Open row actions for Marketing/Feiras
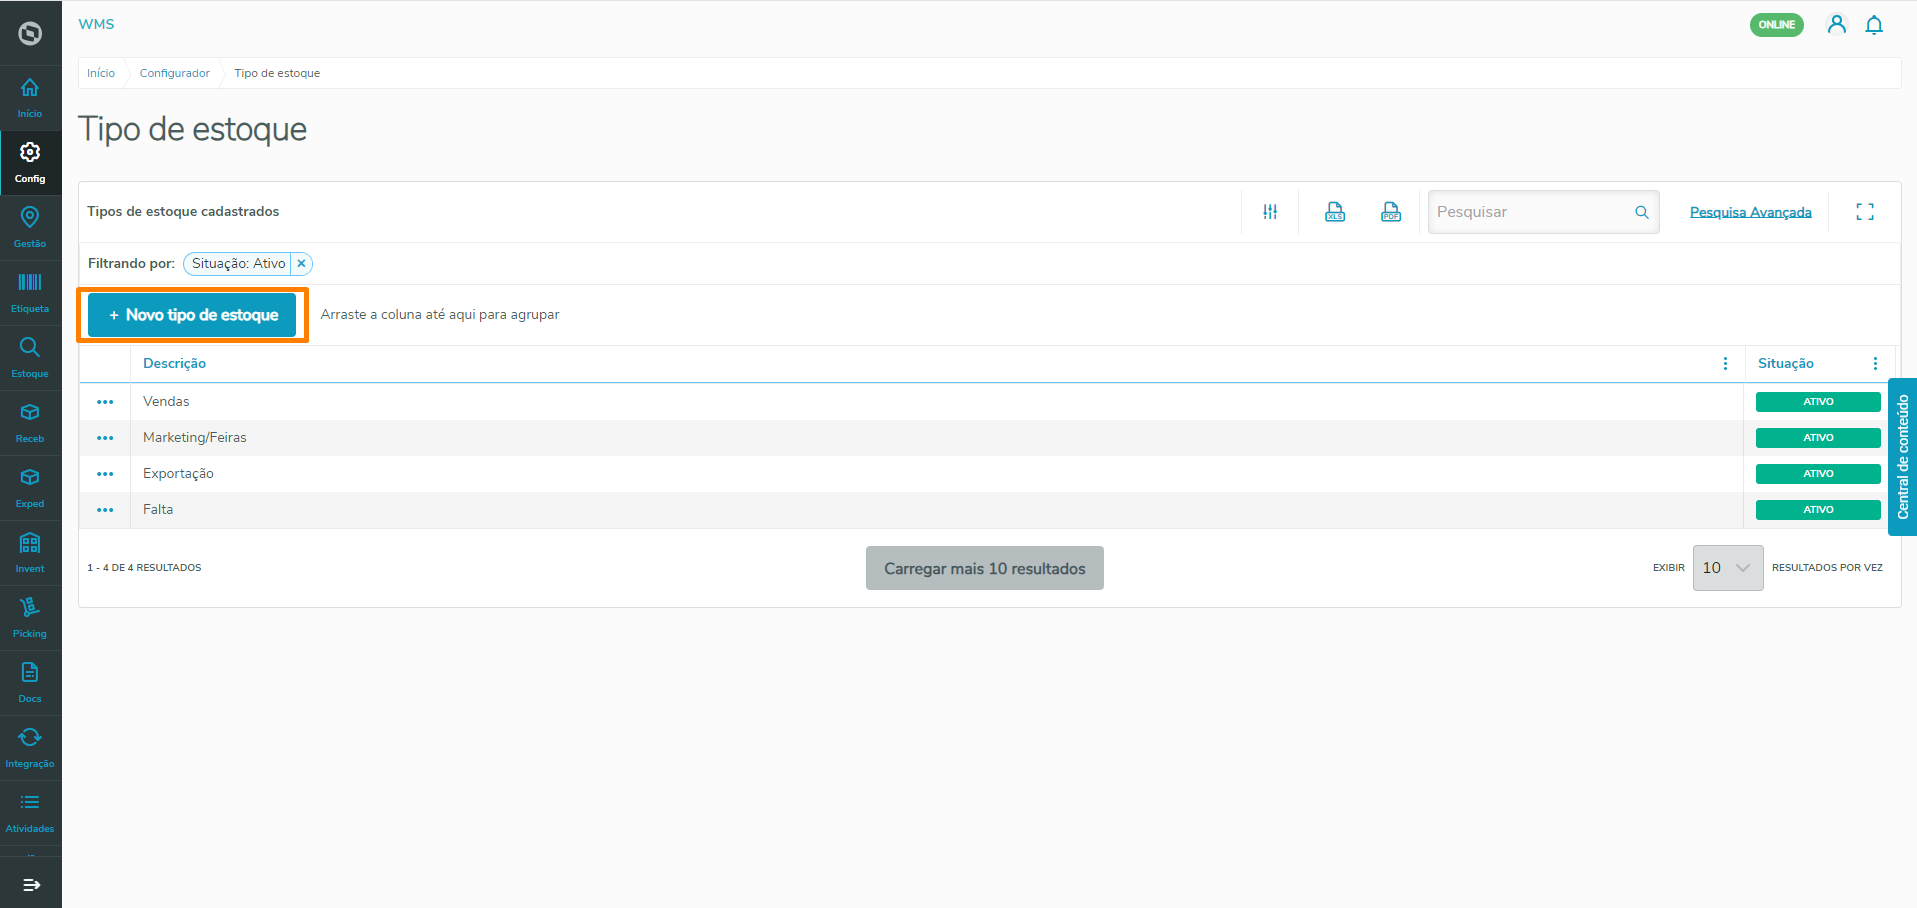Image resolution: width=1917 pixels, height=908 pixels. coord(105,438)
